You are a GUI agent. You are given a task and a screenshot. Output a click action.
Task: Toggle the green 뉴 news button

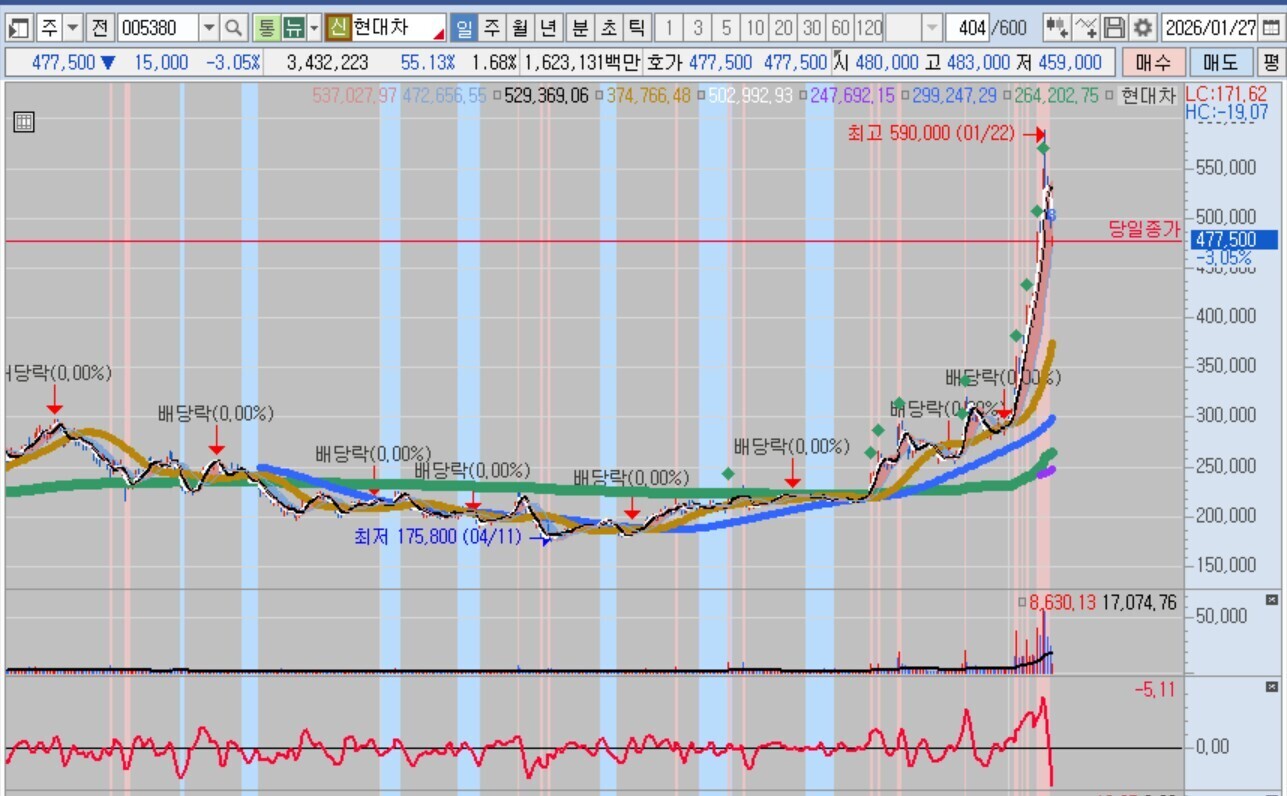[x=292, y=27]
